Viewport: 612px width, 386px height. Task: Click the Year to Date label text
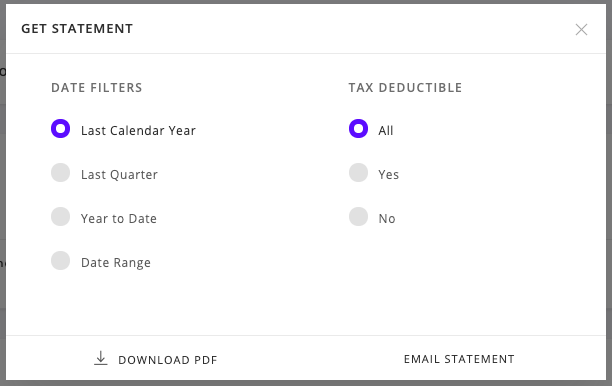119,219
